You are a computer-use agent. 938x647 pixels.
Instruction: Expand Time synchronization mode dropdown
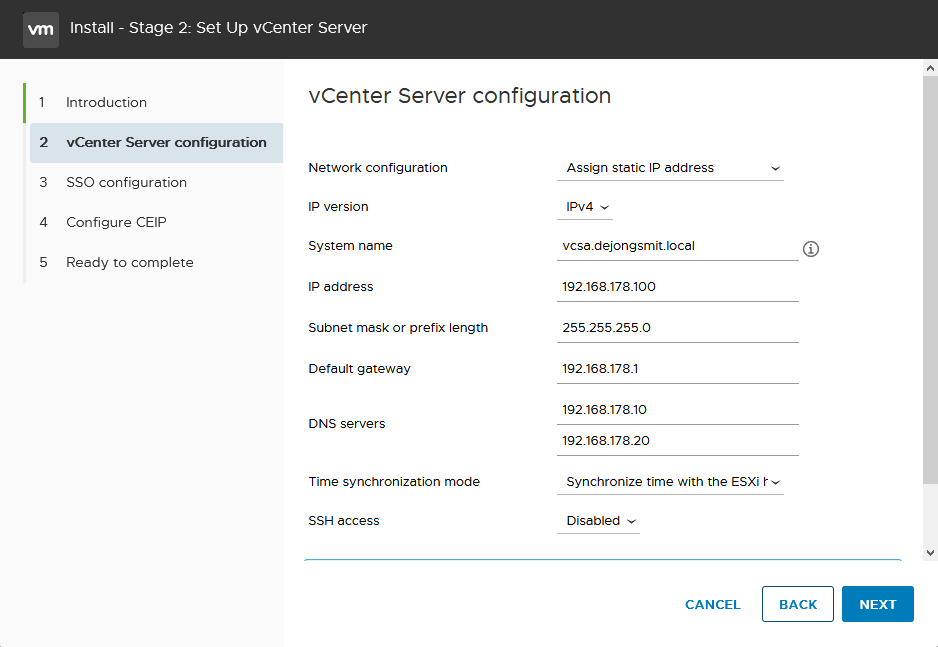670,482
